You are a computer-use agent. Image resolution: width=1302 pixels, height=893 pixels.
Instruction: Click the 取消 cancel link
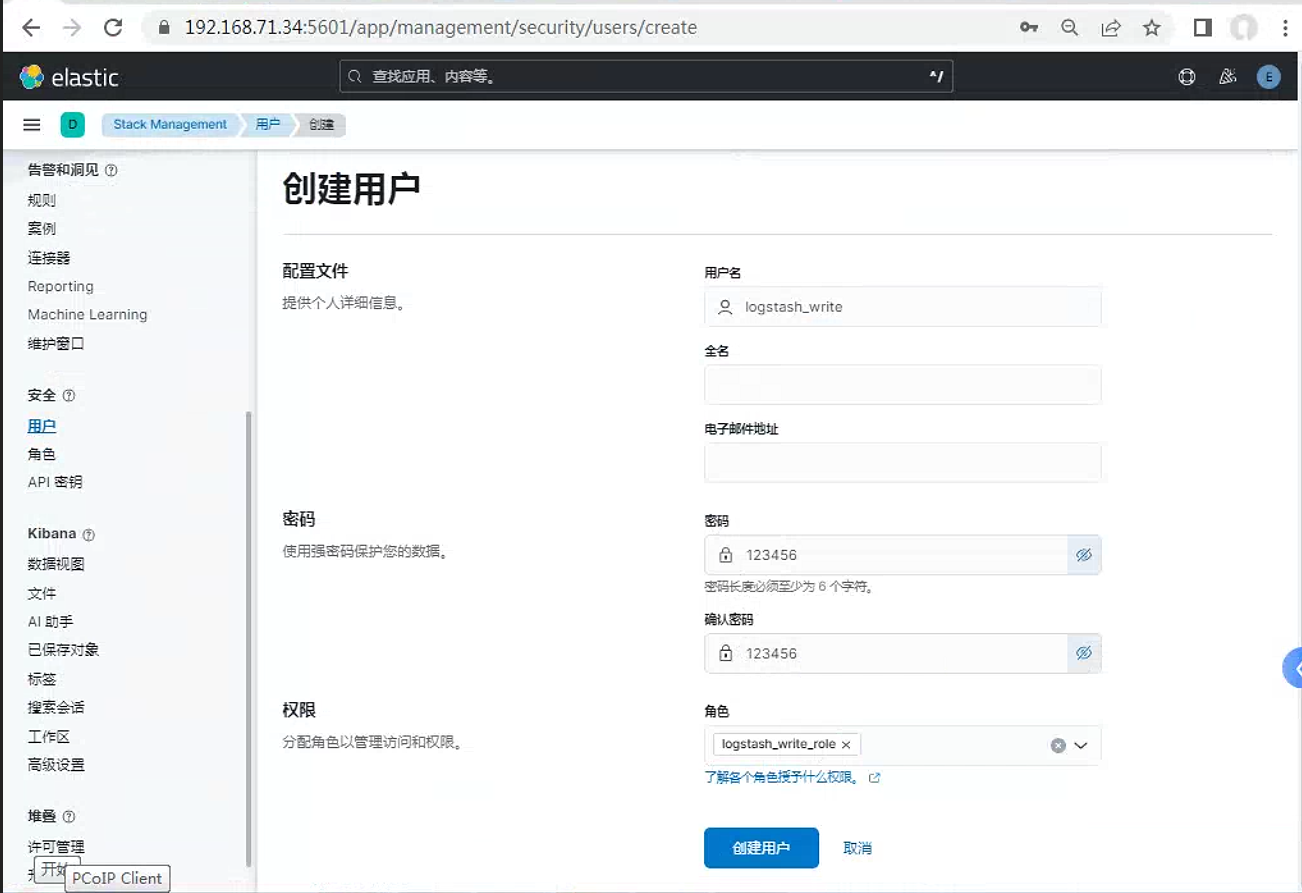pyautogui.click(x=857, y=848)
